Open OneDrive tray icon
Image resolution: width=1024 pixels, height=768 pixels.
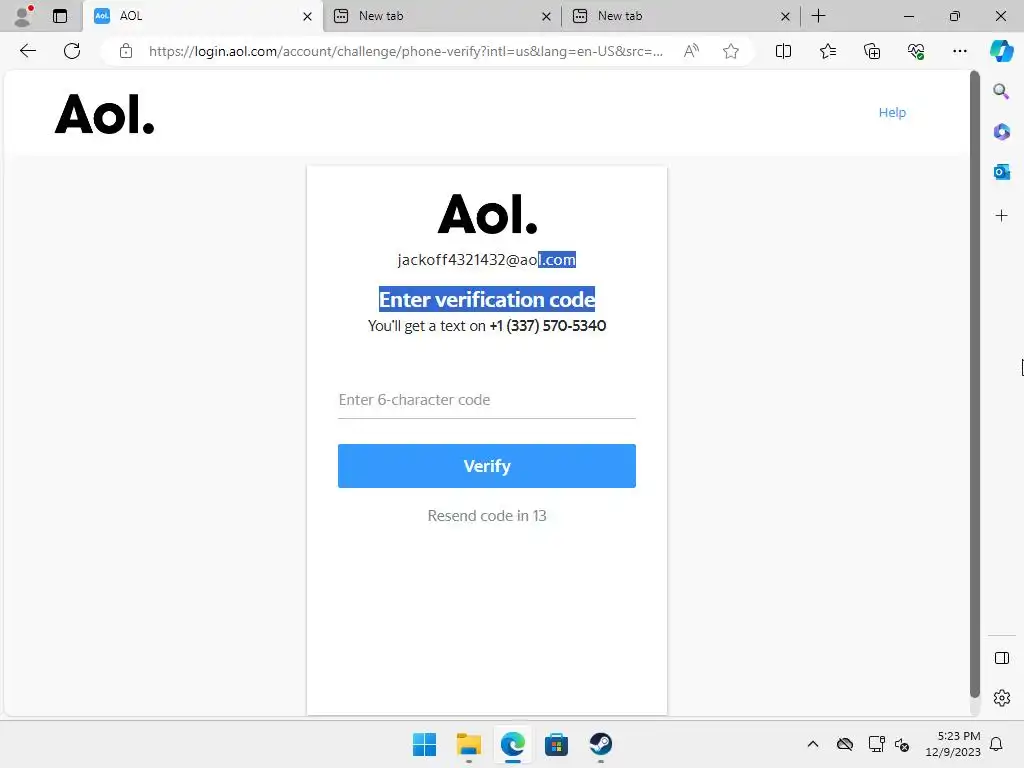point(845,744)
